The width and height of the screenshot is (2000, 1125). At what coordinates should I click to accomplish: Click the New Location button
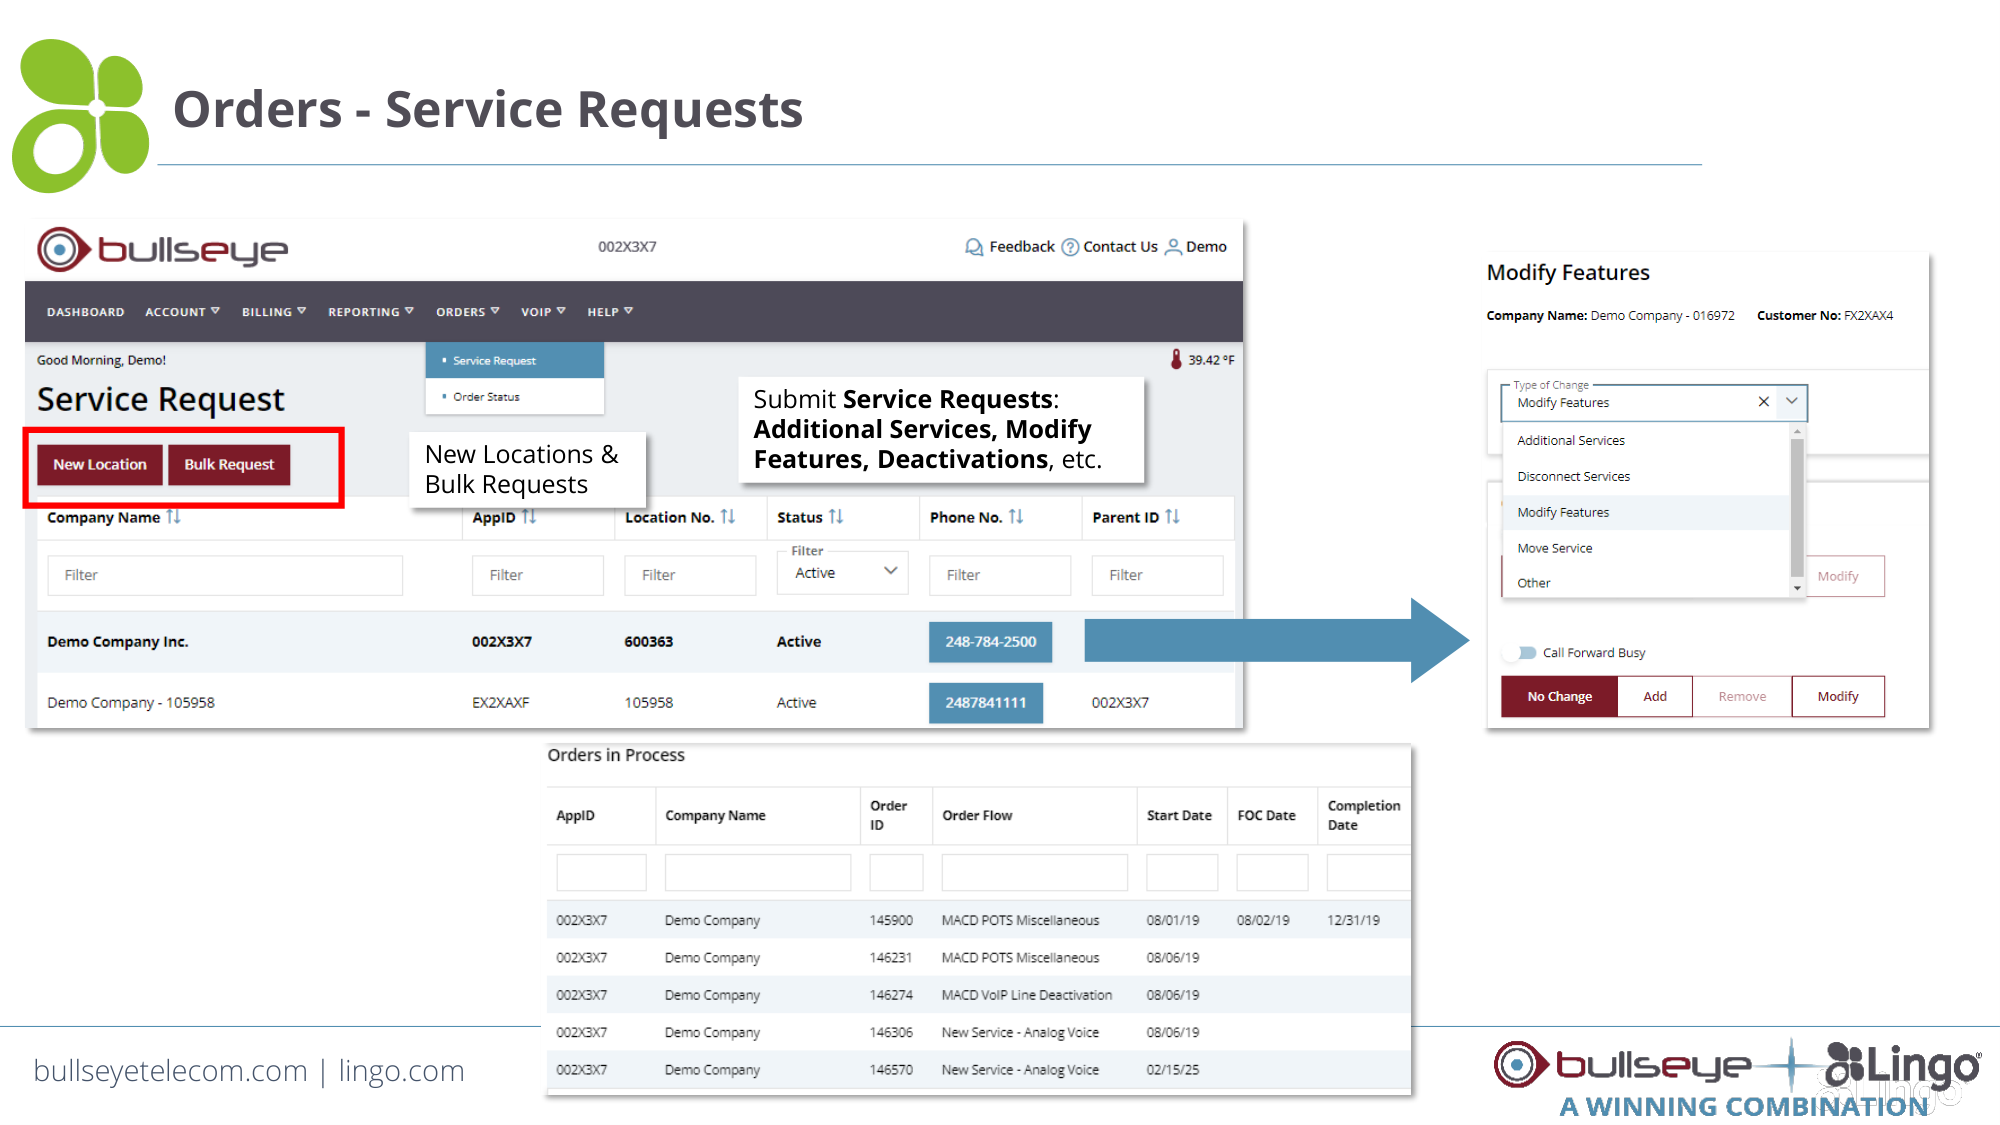click(100, 465)
